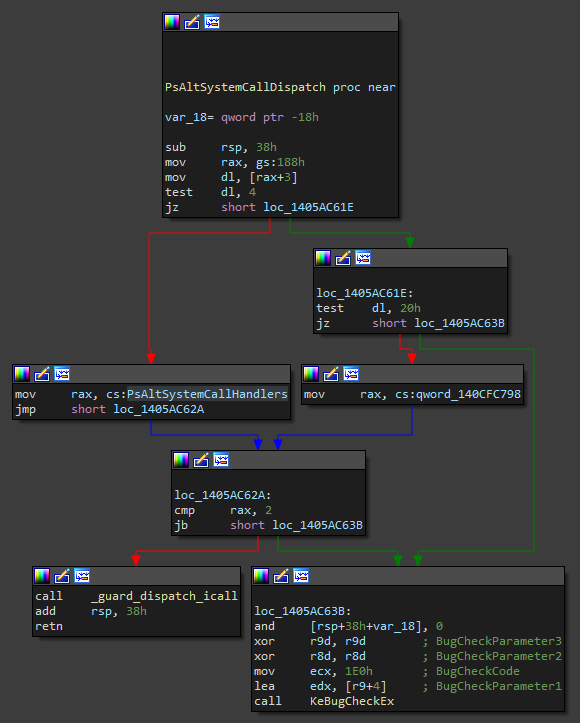Click group nodes icon on PsAltSystemCallDispatch block
Viewport: 580px width, 723px height.
(212, 22)
